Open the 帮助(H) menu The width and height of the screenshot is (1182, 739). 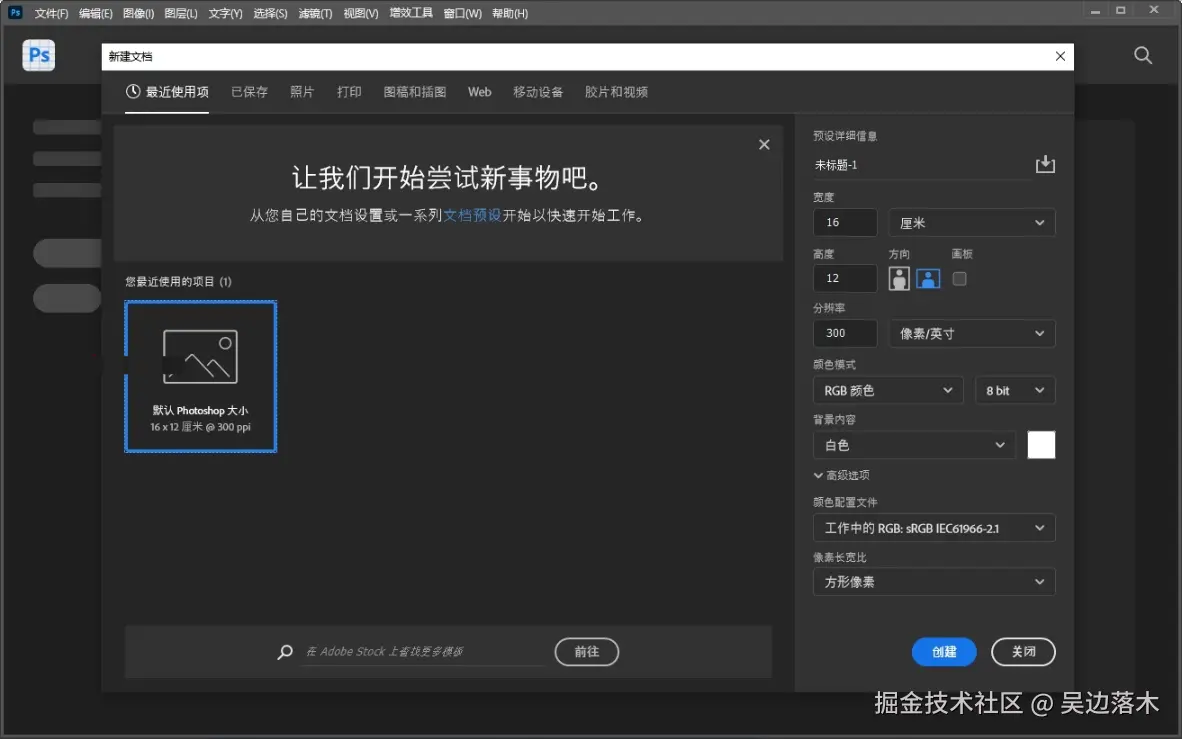pyautogui.click(x=510, y=13)
